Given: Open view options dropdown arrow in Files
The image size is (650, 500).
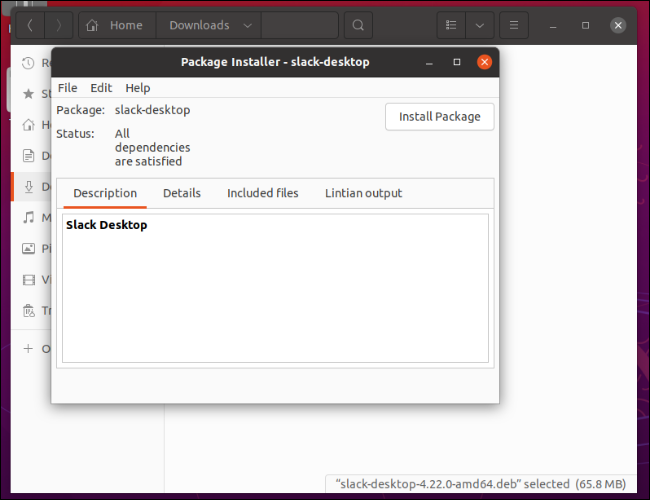Looking at the screenshot, I should pyautogui.click(x=480, y=25).
